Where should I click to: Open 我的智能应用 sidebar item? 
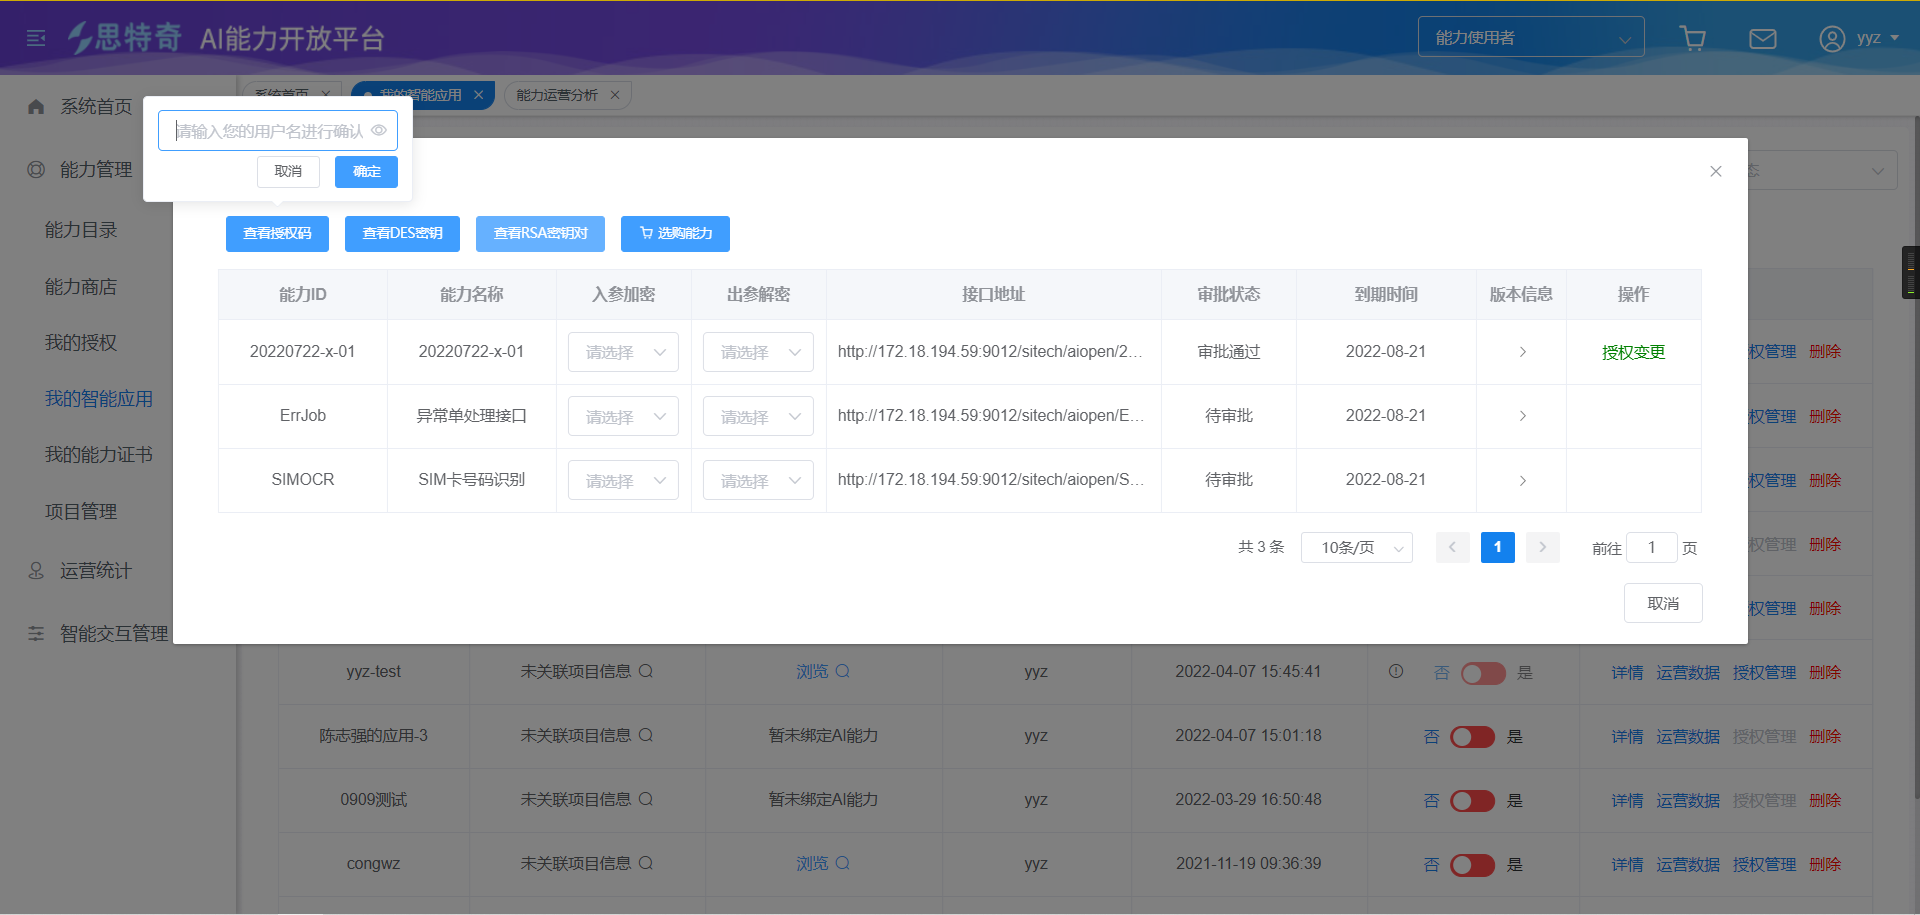(x=99, y=399)
